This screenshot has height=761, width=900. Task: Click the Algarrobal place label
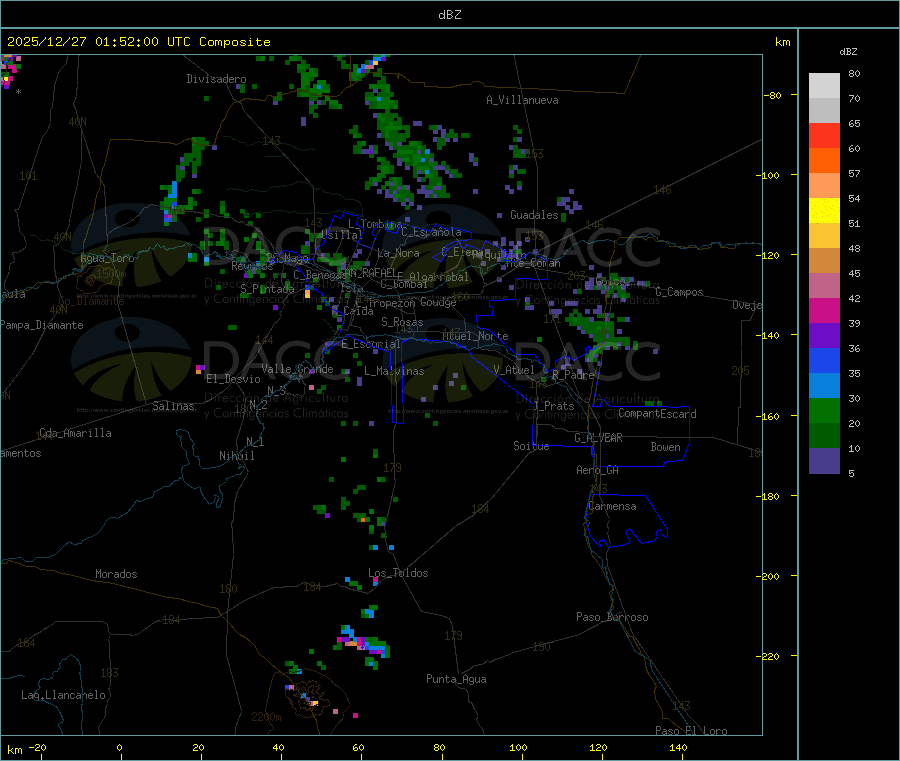coord(439,277)
